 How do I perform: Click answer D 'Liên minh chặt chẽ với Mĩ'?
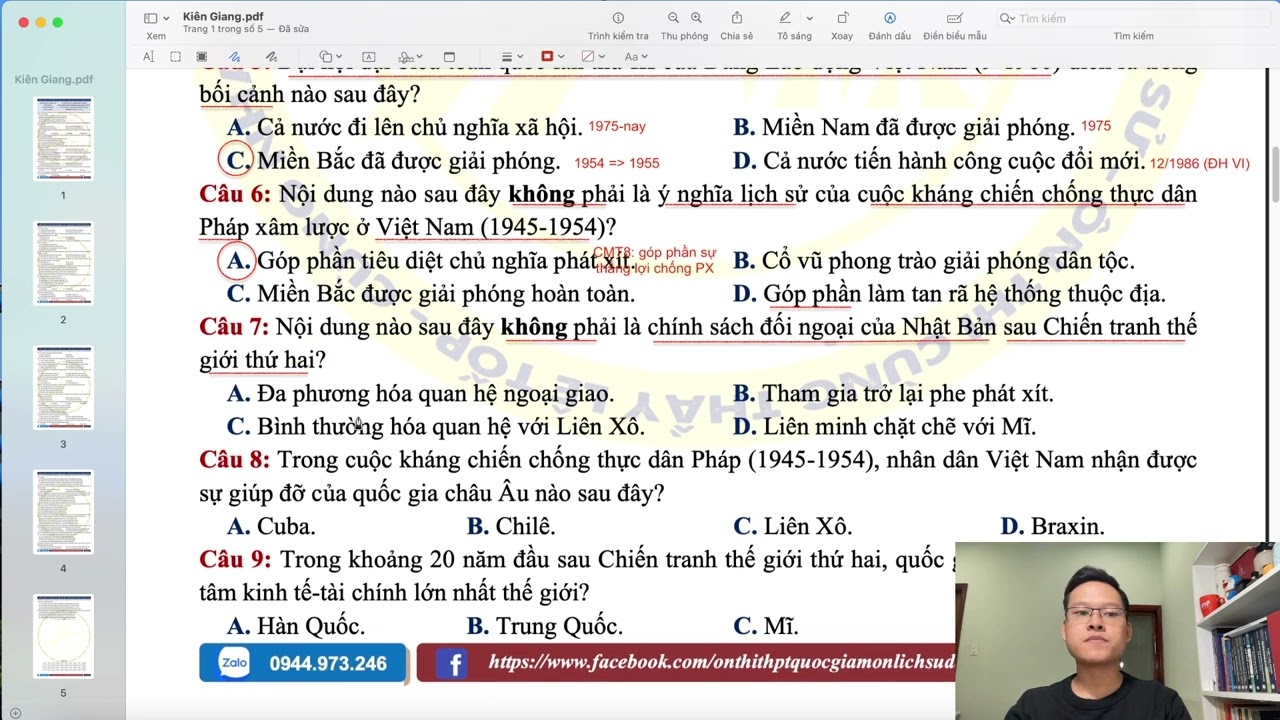click(x=884, y=427)
